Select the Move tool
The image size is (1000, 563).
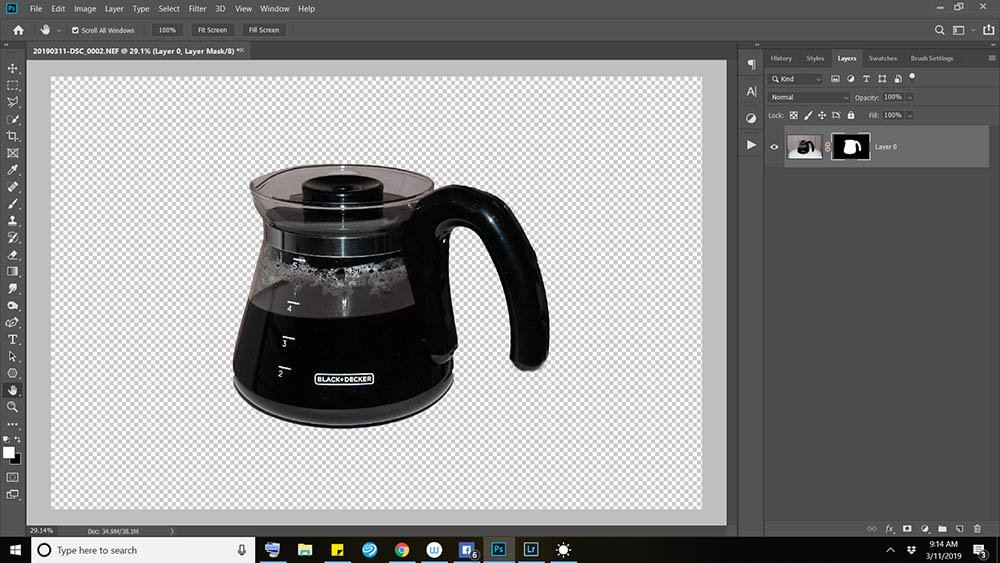pos(12,68)
